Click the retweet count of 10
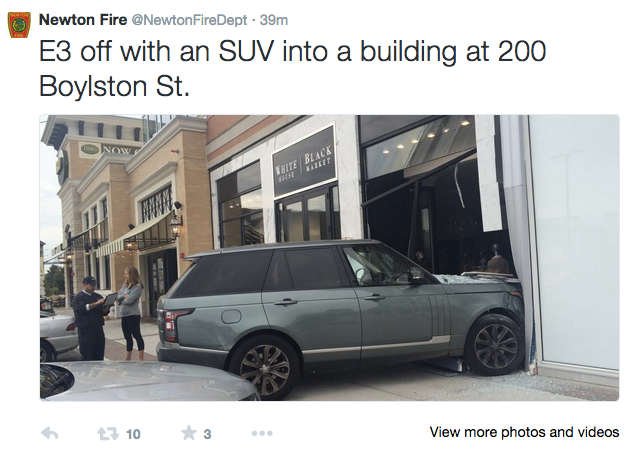The height and width of the screenshot is (457, 633). coord(133,433)
